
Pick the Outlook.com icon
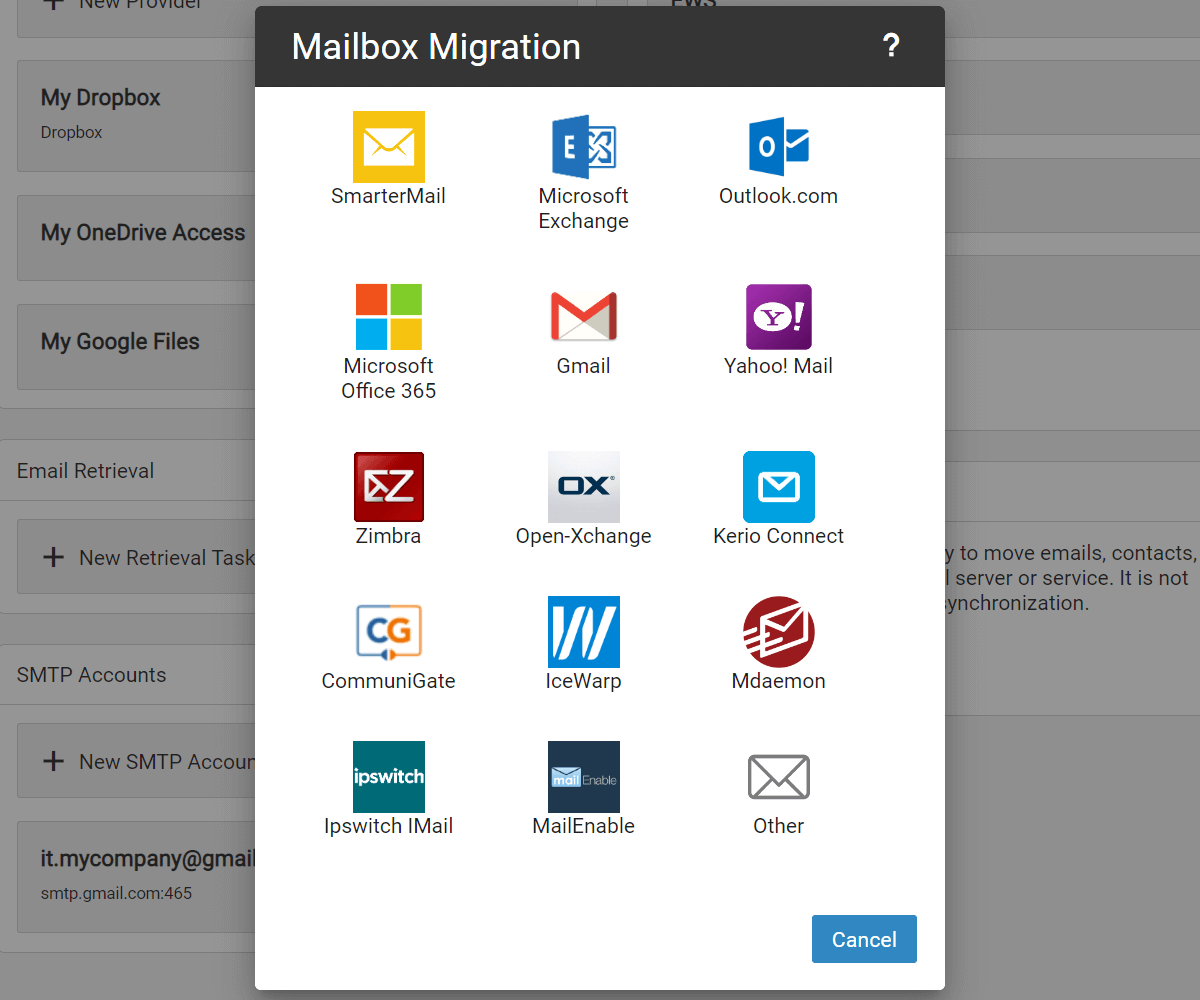tap(779, 147)
